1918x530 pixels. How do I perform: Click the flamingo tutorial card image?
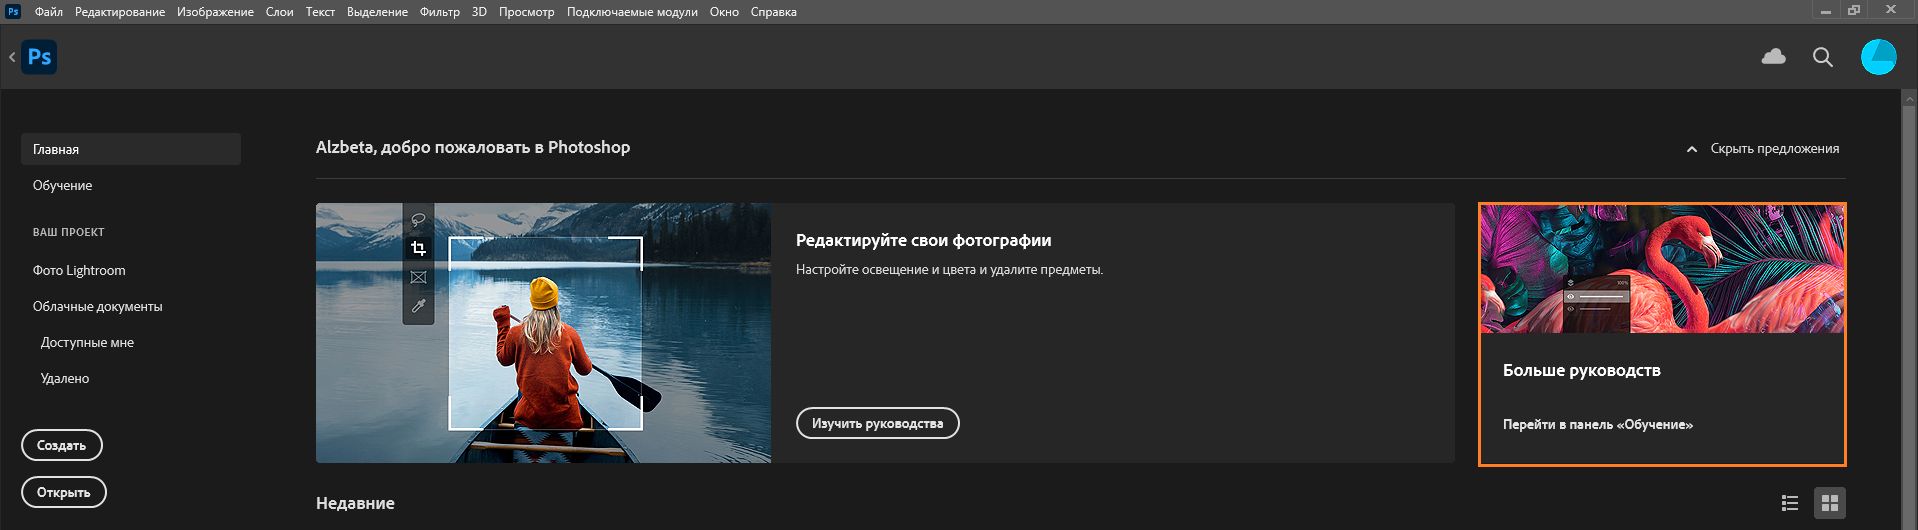pos(1662,269)
